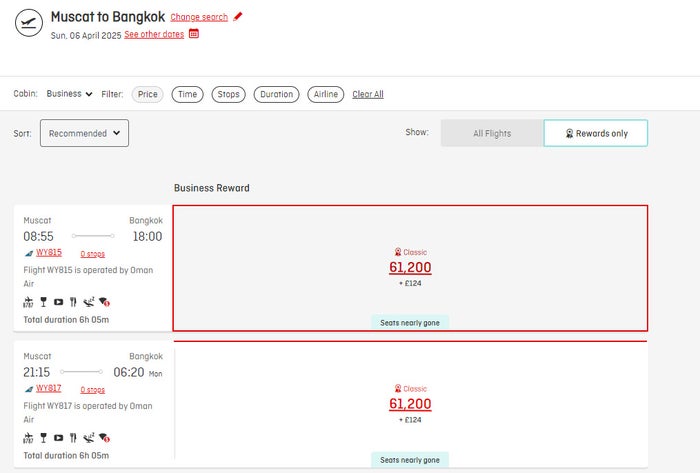Click the video entertainment icon for WY815
700x473 pixels.
point(58,302)
